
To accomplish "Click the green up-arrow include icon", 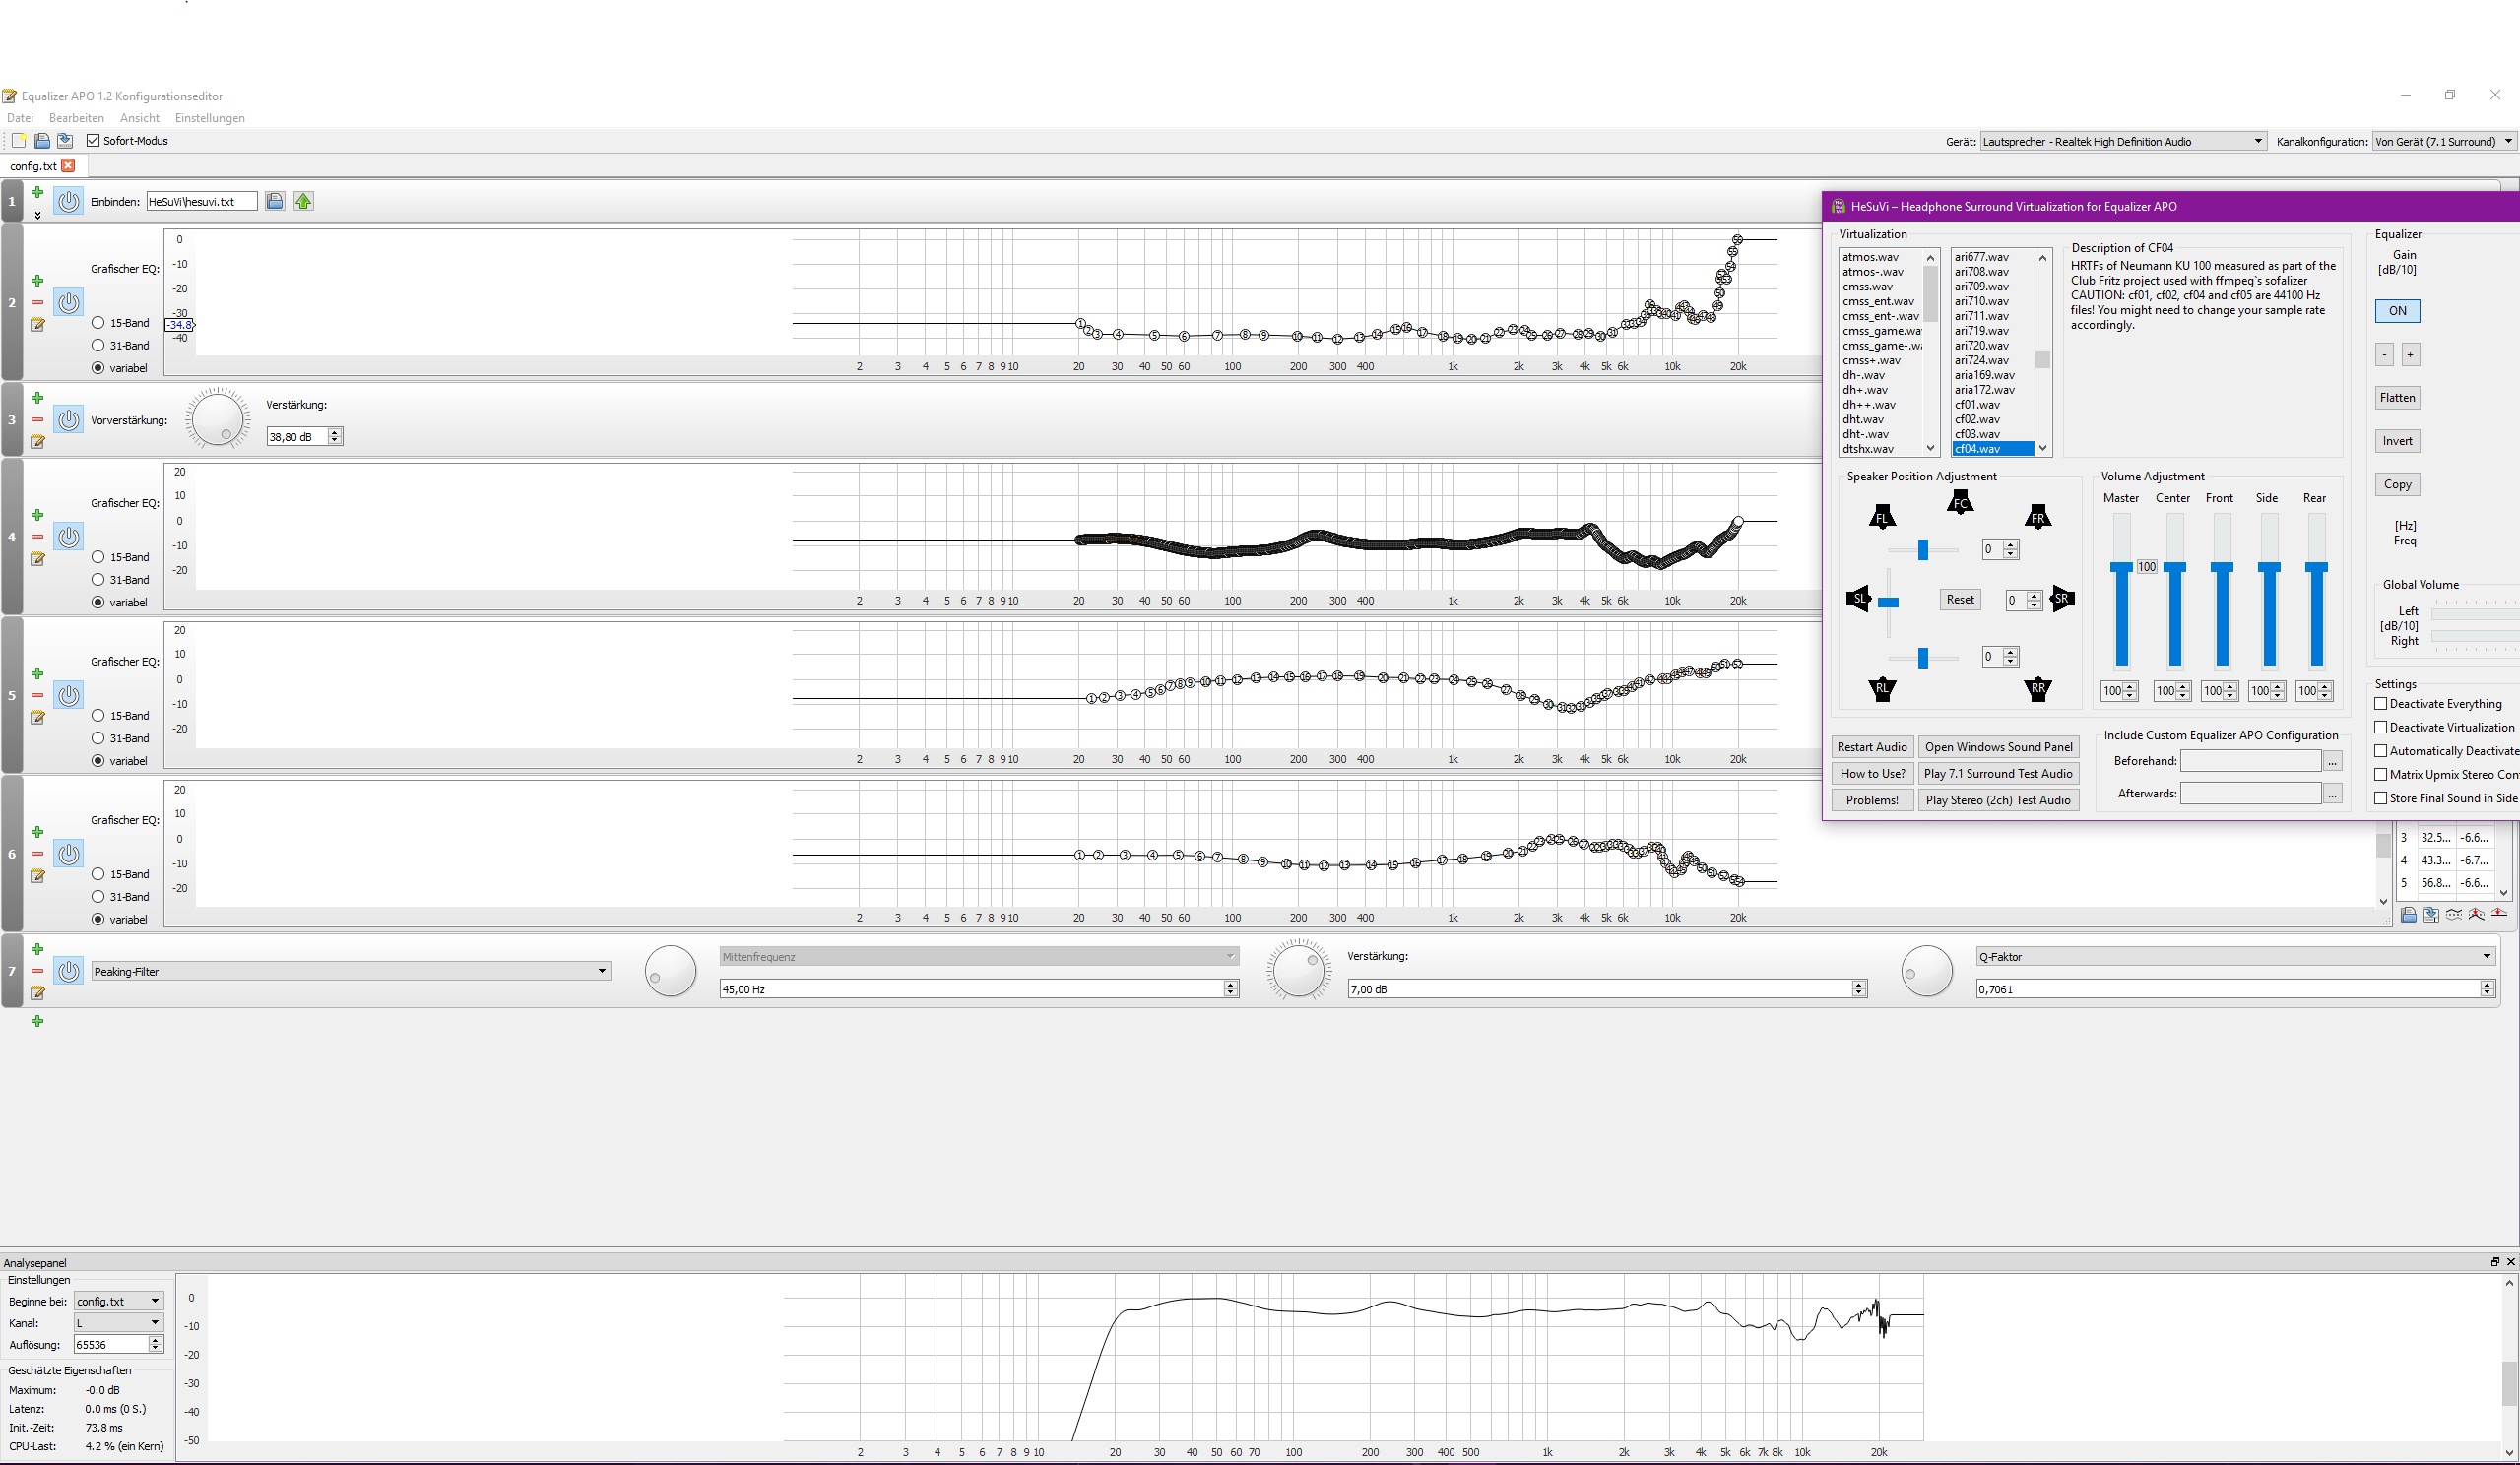I will coord(303,201).
